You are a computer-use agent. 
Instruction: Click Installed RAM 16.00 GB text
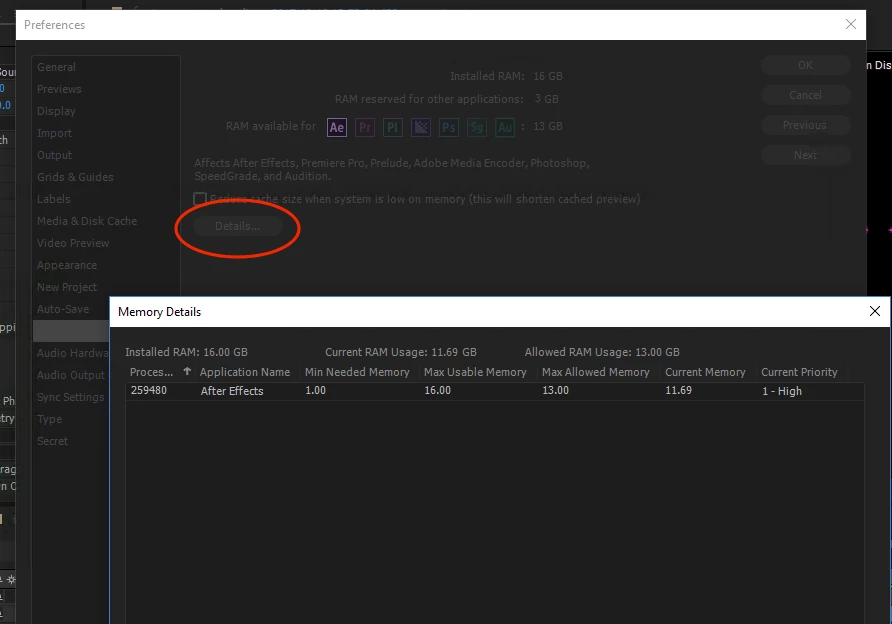(187, 352)
